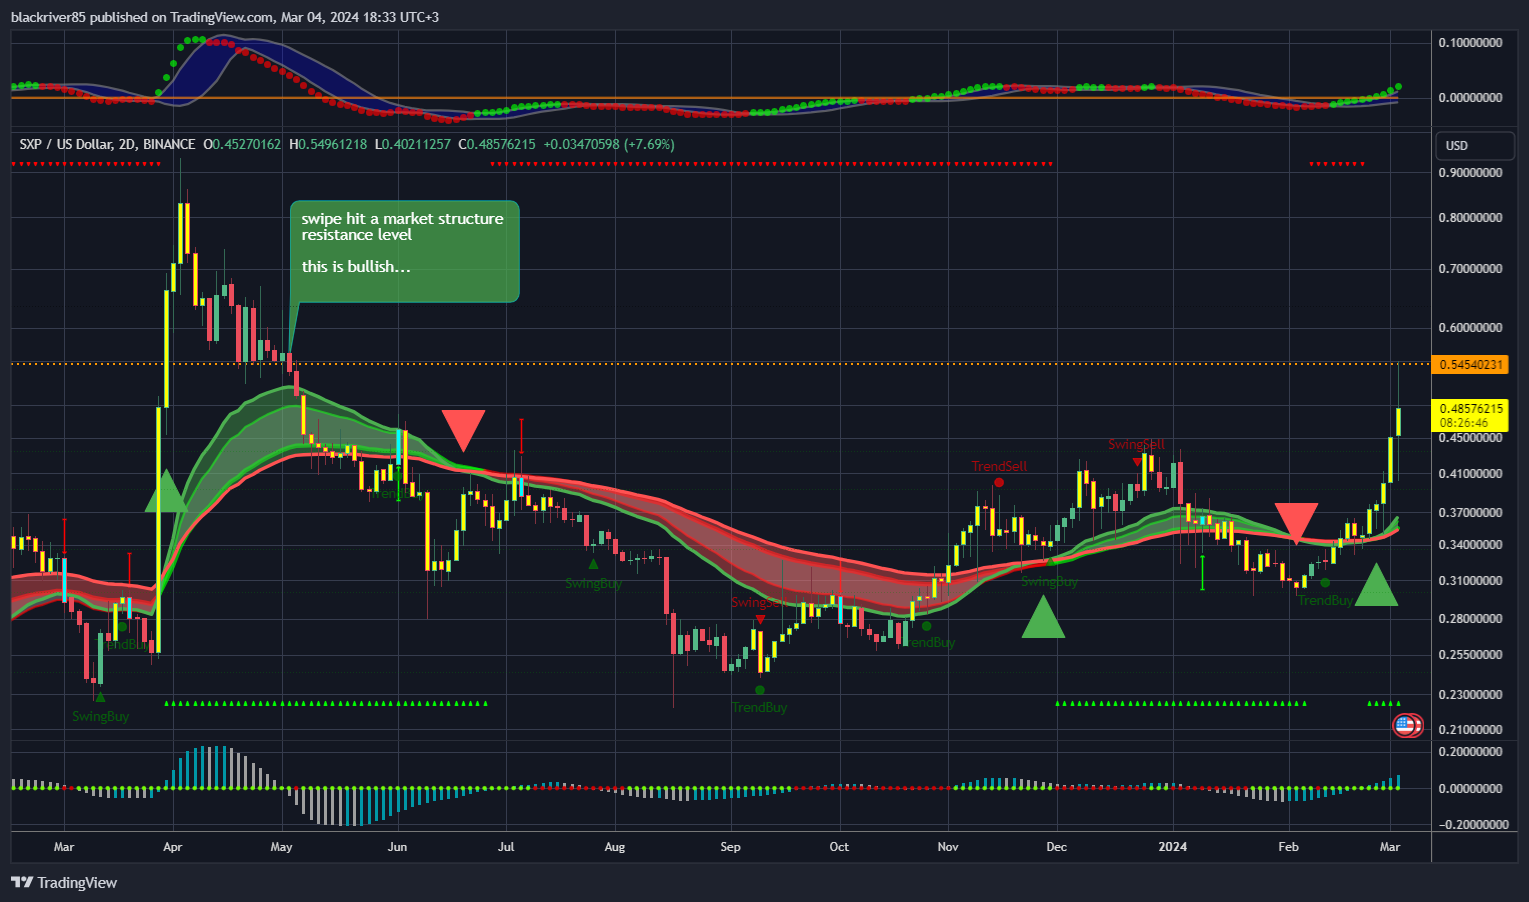Click the high value H0.54961218

pos(328,144)
